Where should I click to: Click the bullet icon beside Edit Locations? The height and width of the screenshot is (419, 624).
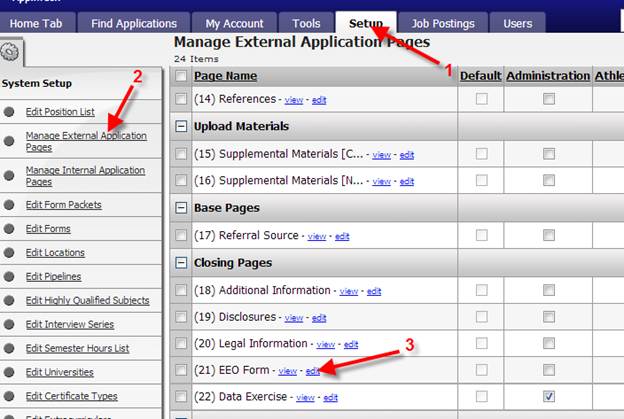click(x=10, y=253)
